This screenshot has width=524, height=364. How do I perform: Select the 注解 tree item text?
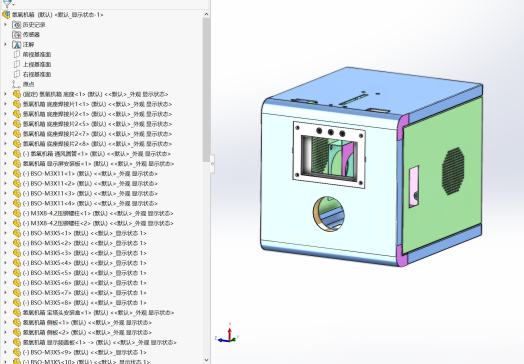click(28, 44)
